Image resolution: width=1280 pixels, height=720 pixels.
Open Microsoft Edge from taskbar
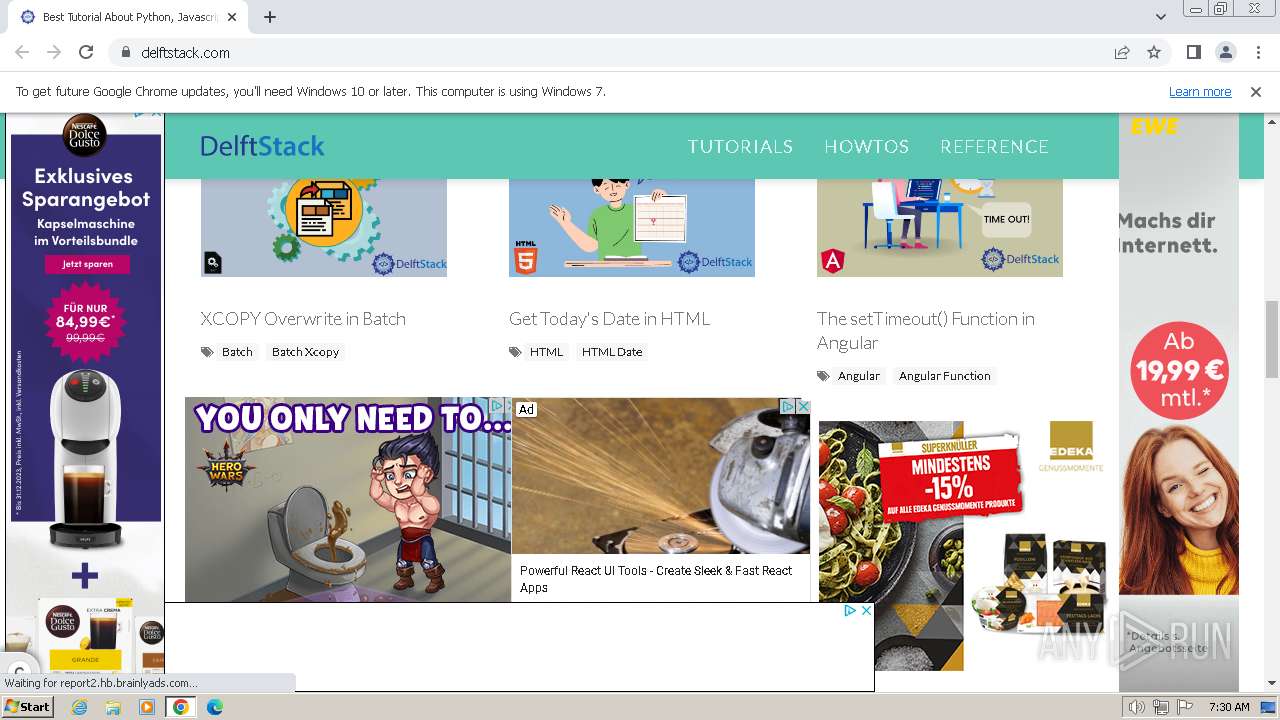[214, 707]
